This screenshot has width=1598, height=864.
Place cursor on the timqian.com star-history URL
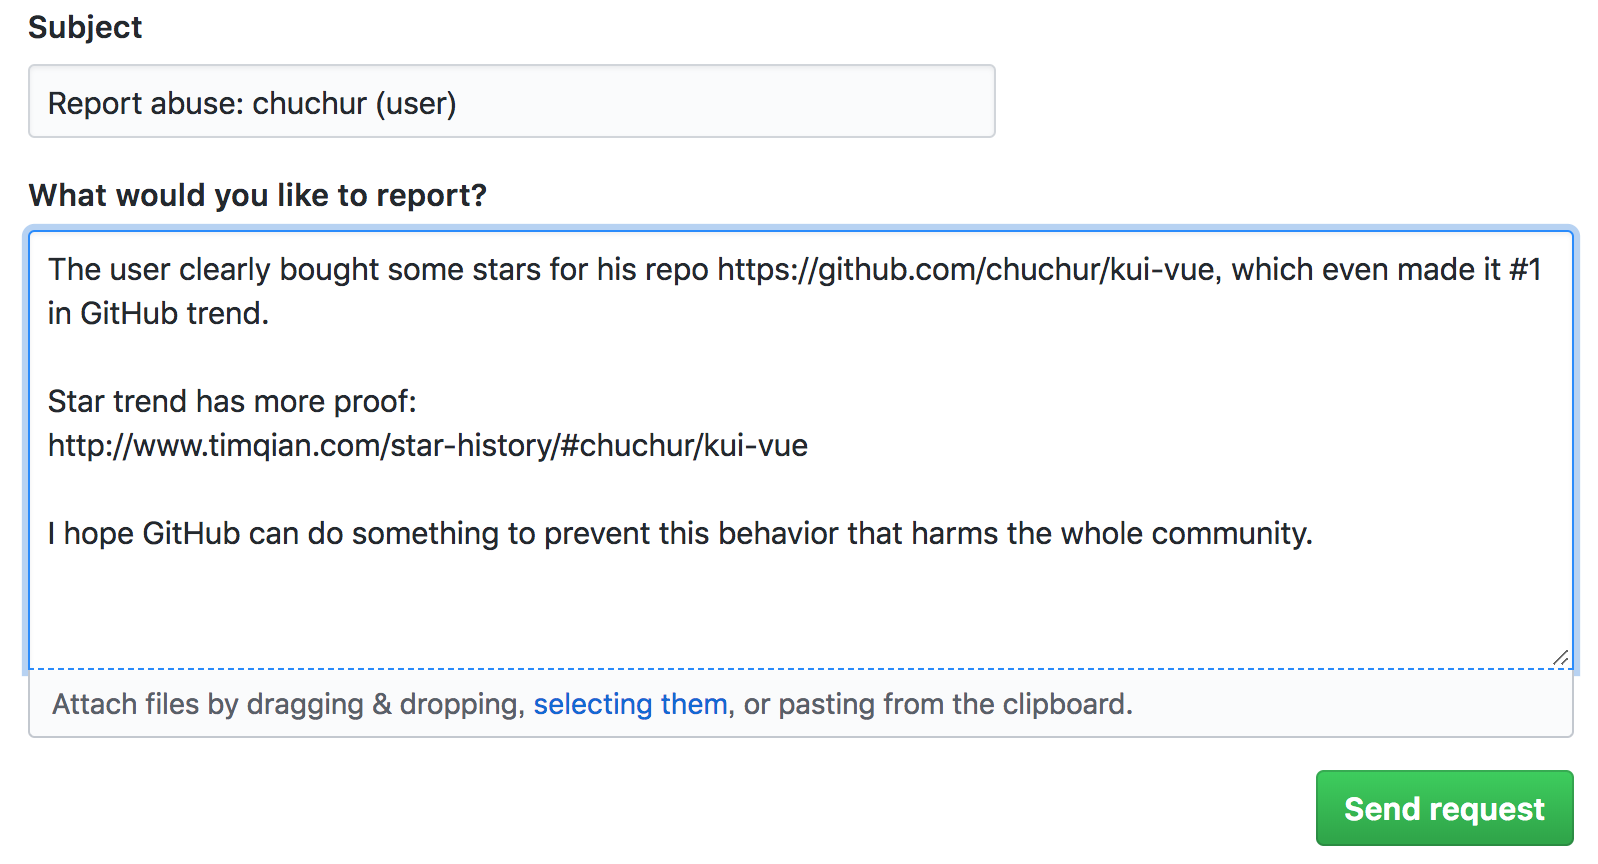pos(427,445)
